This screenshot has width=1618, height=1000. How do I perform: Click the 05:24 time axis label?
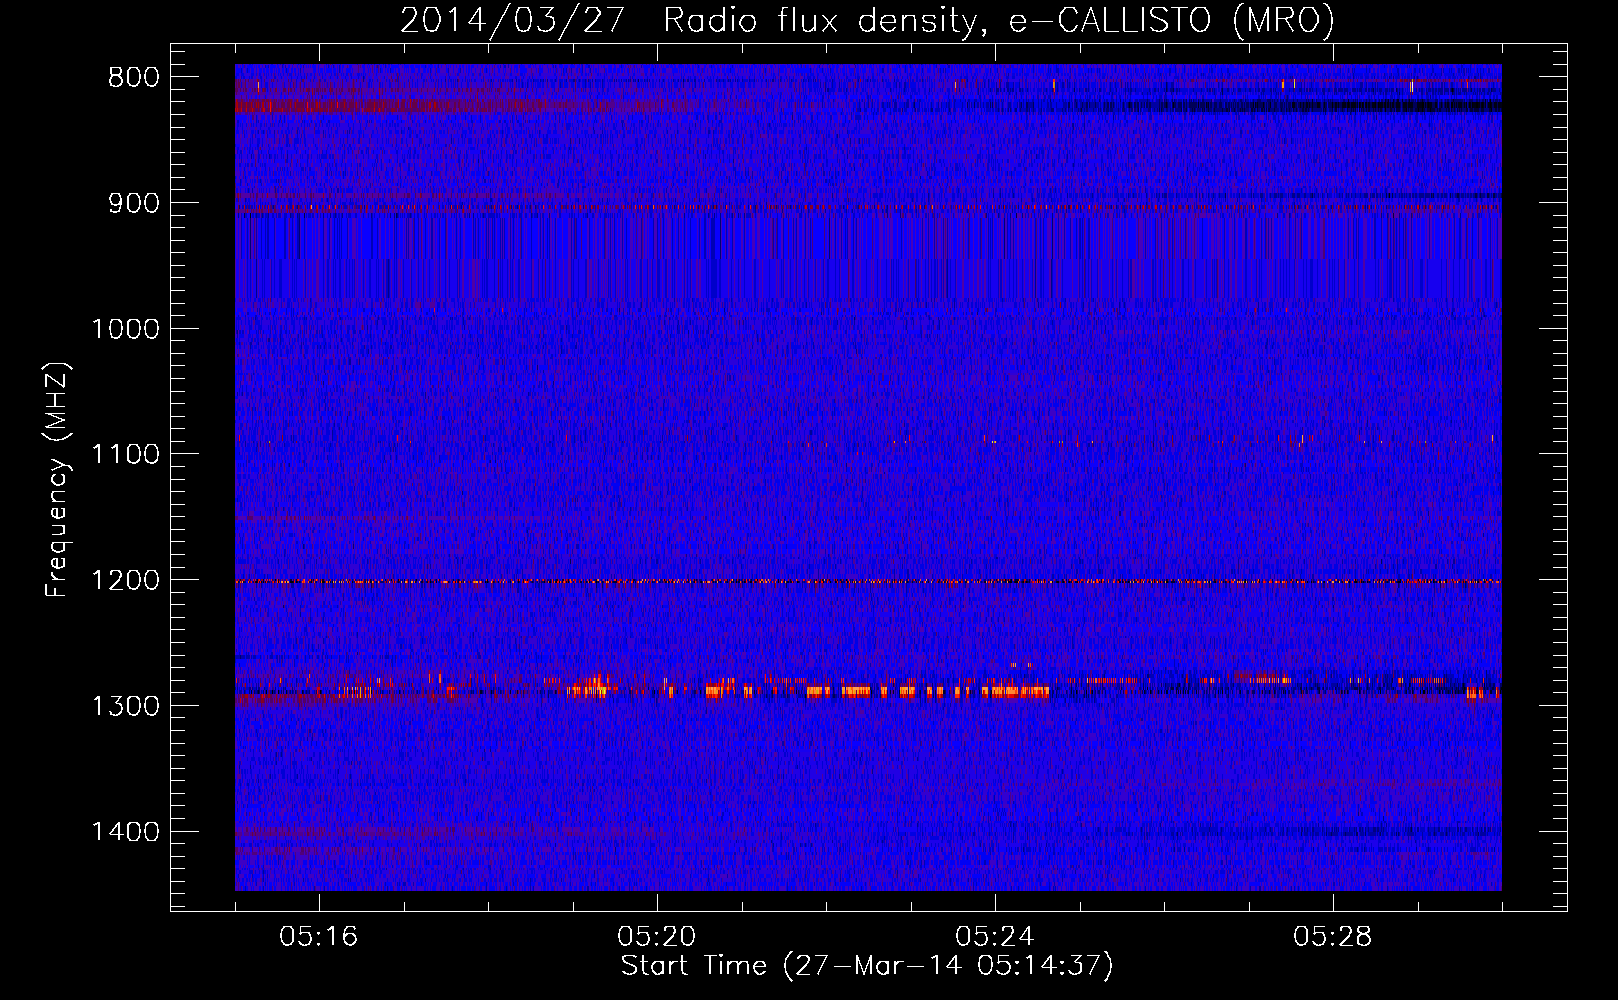click(995, 937)
